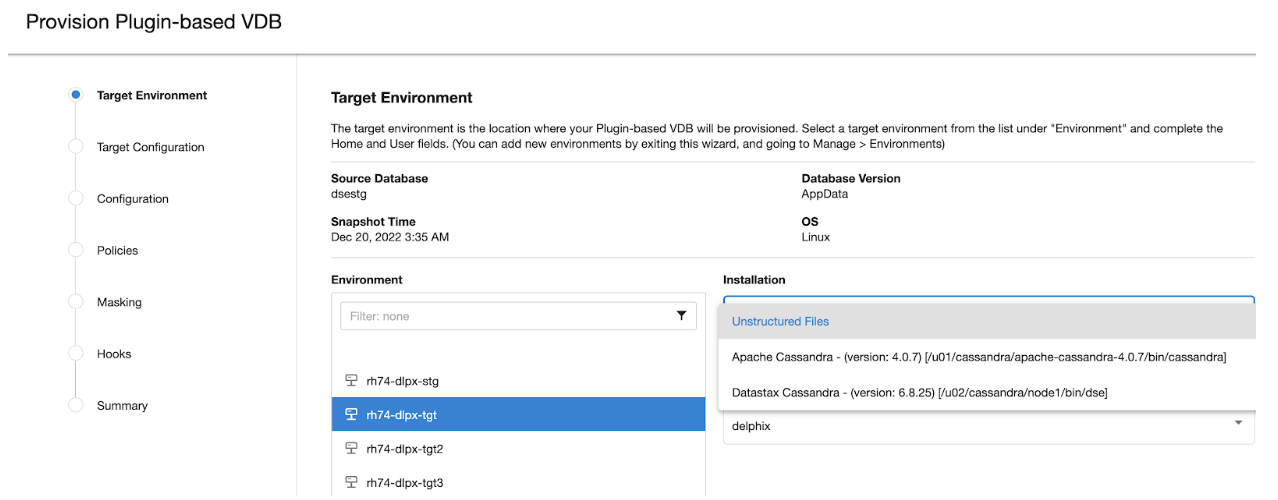Click the server icon beside rh74-dlpx-tgt3
Viewport: 1278px width, 500px height.
(351, 483)
